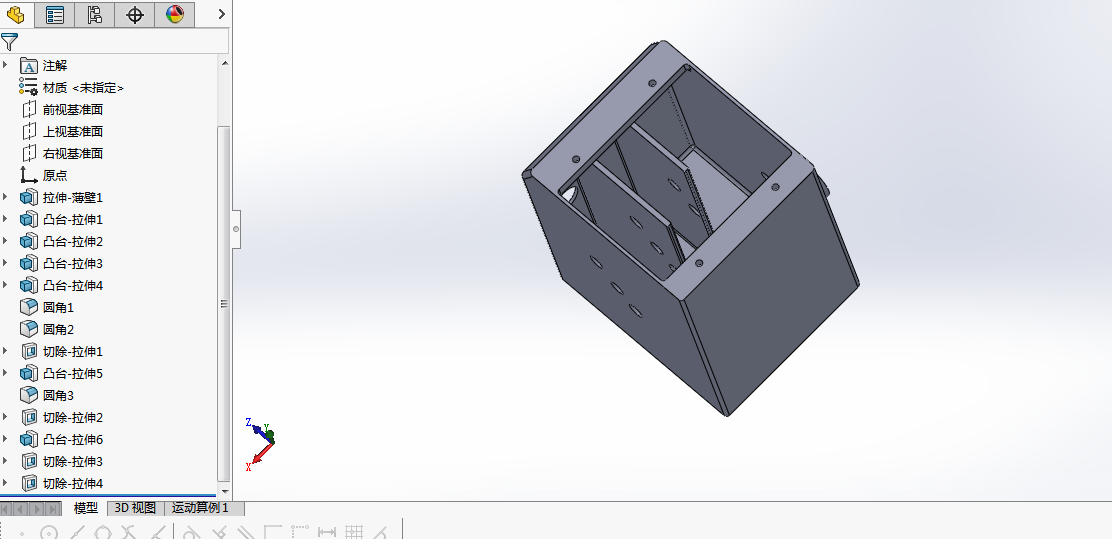Image resolution: width=1112 pixels, height=539 pixels.
Task: Select the 前视基准面 plane icon
Action: (28, 109)
